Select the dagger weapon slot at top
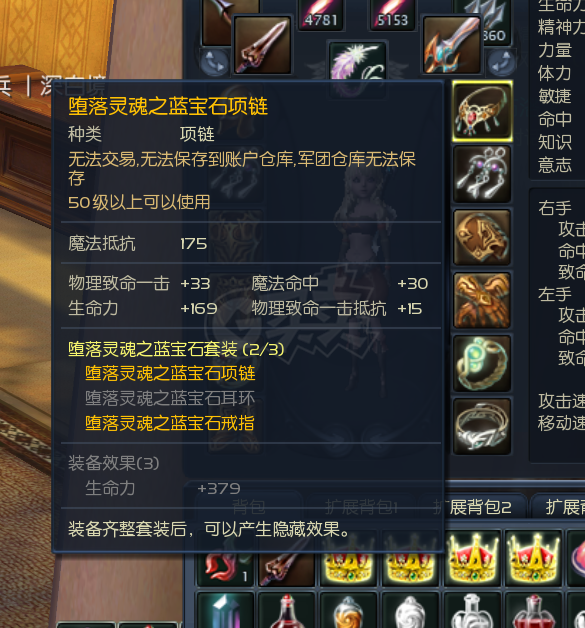The image size is (585, 628). pyautogui.click(x=262, y=45)
